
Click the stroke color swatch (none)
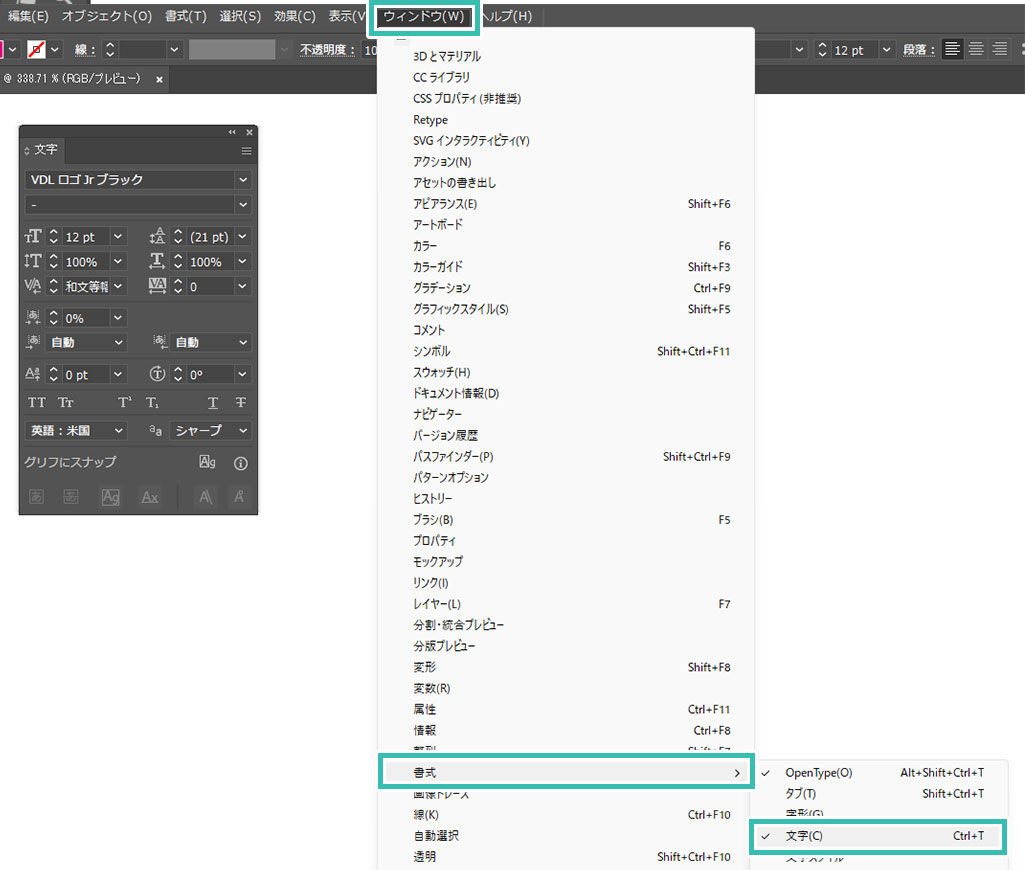point(36,49)
